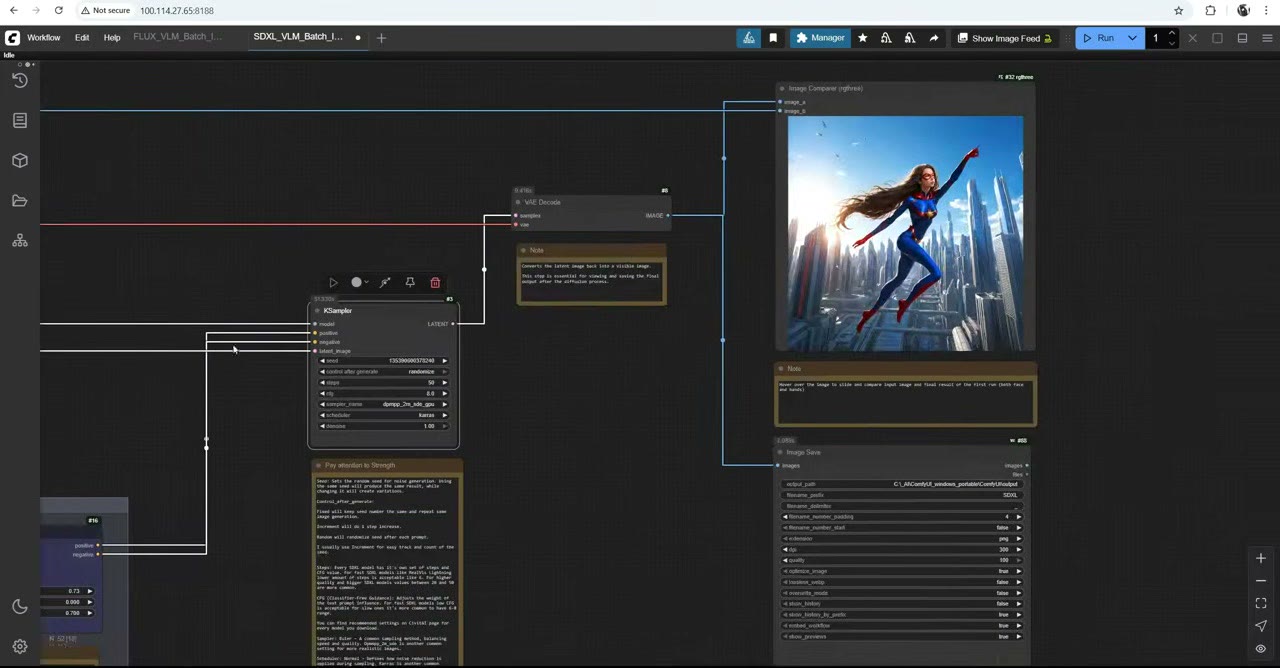Open the queue history sidebar panel
The width and height of the screenshot is (1280, 668).
20,80
